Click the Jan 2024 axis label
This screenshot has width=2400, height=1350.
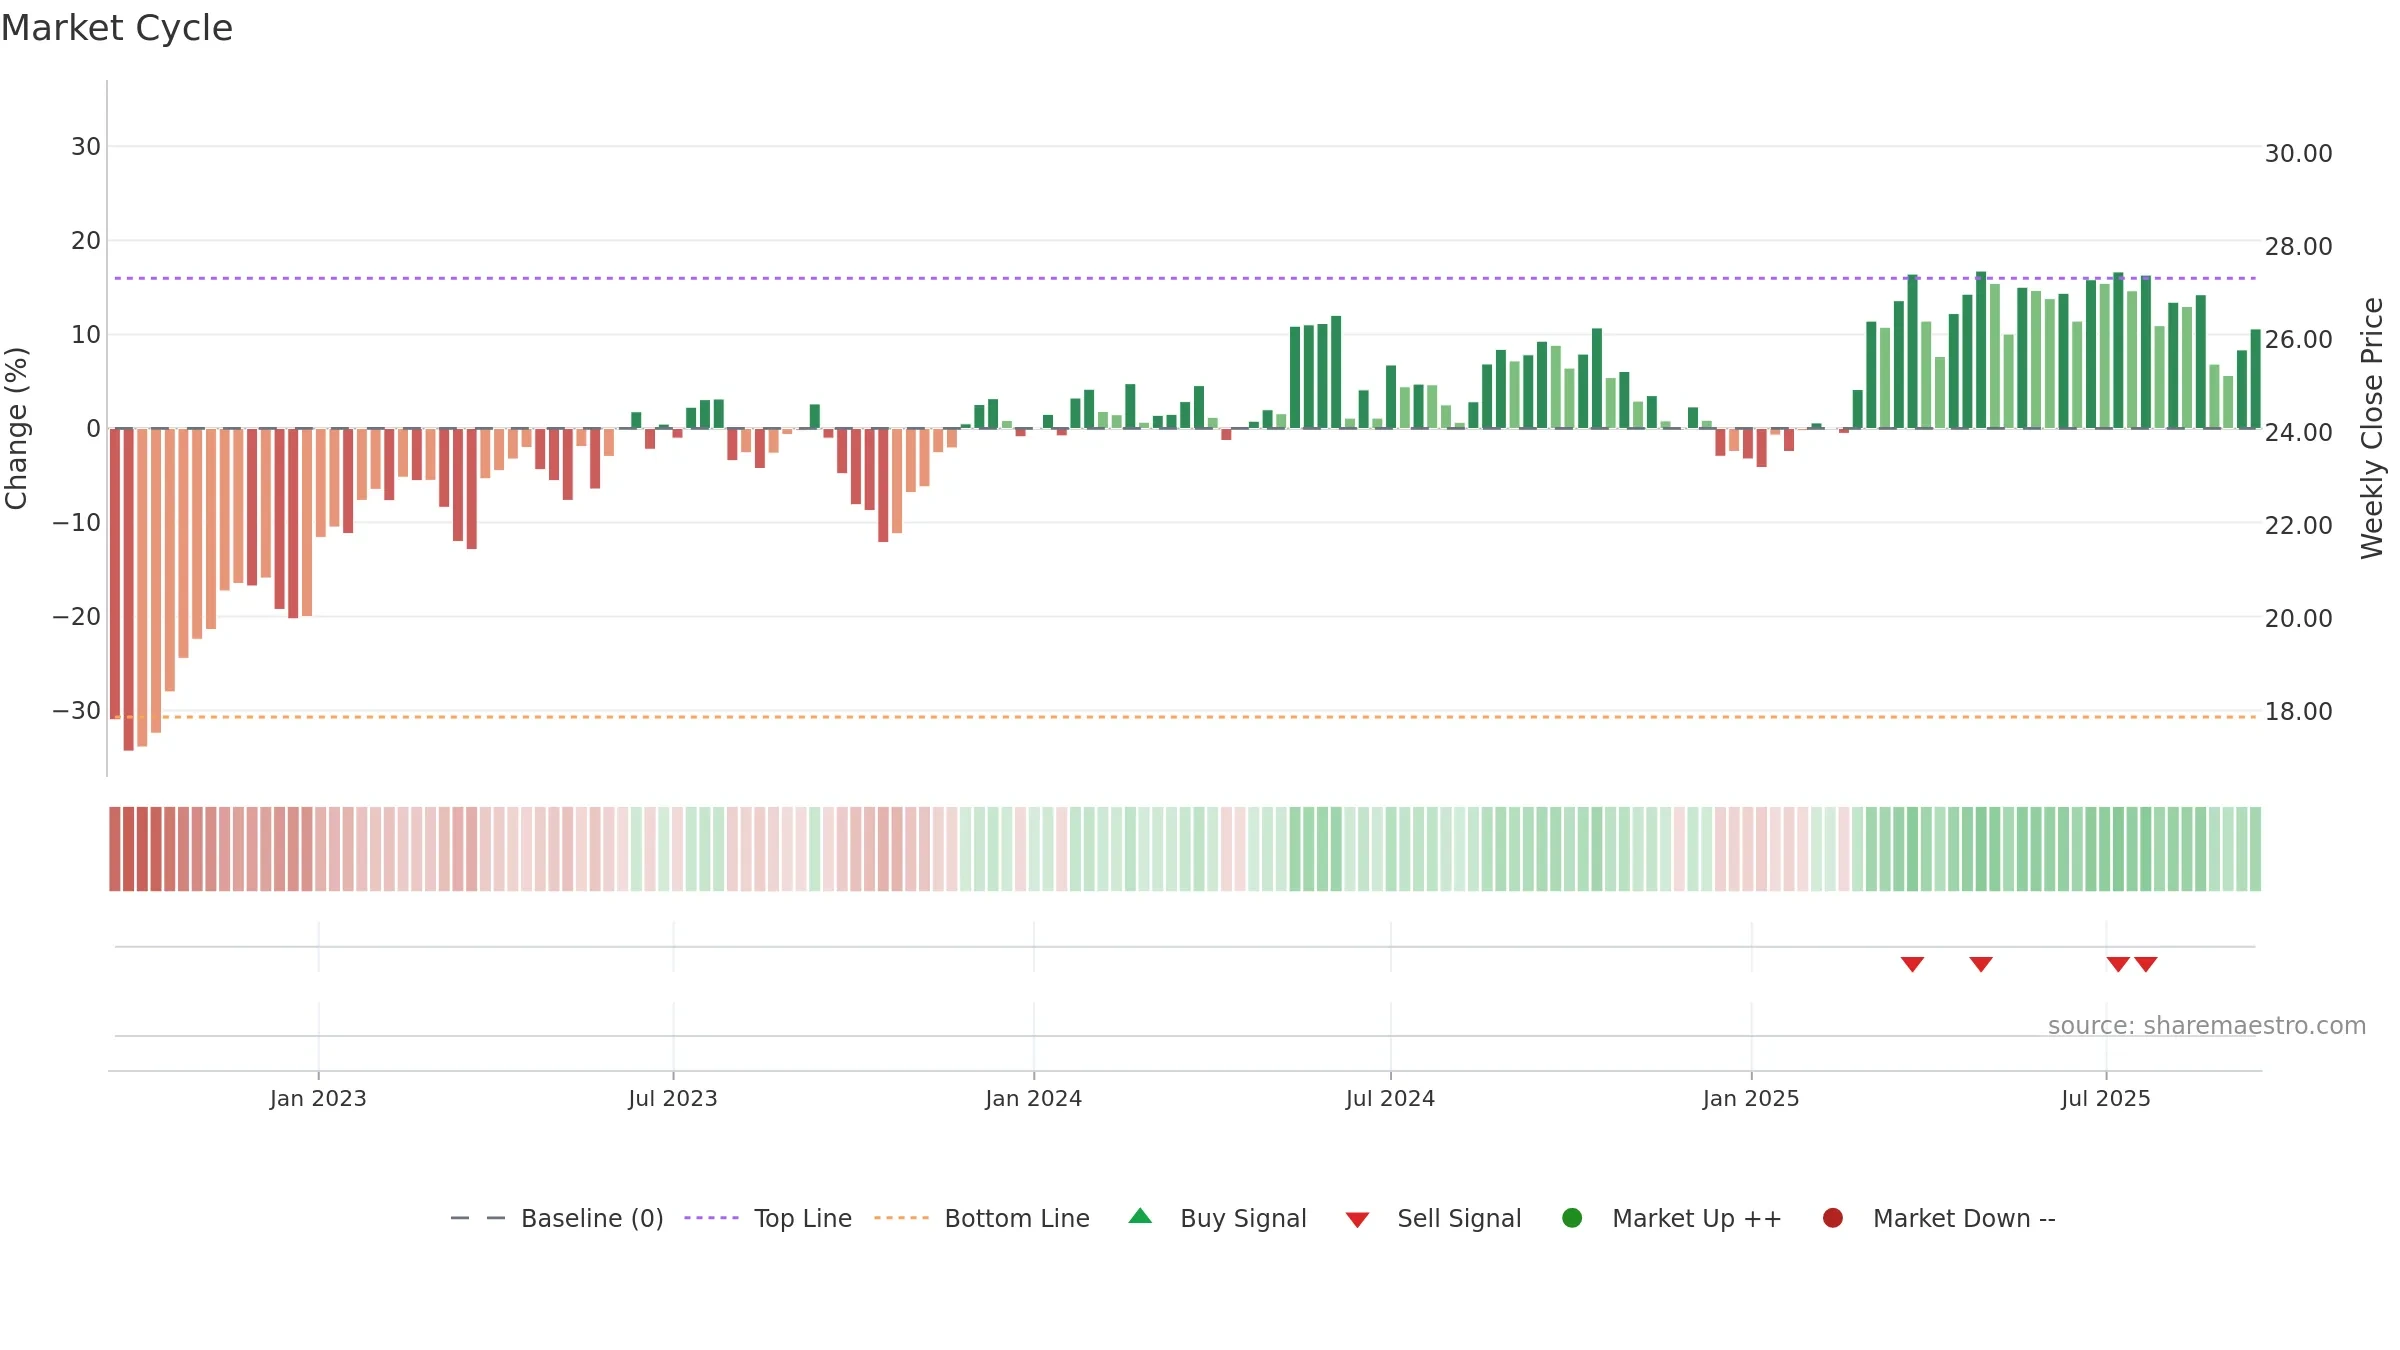[x=1033, y=1098]
